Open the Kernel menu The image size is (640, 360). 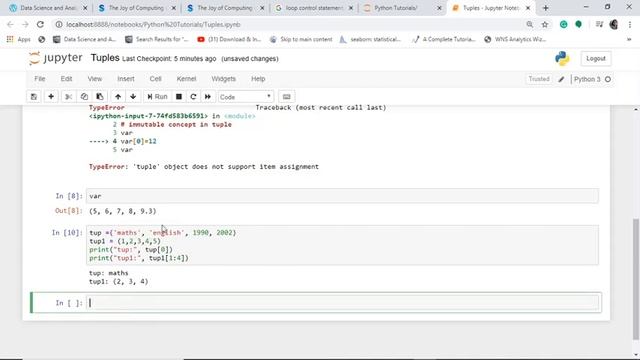point(186,79)
